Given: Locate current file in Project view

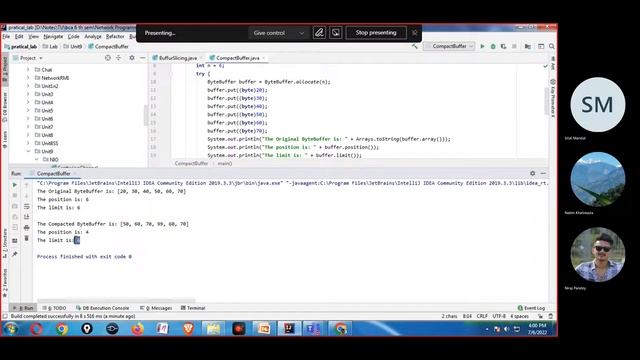Looking at the screenshot, I should [x=108, y=58].
